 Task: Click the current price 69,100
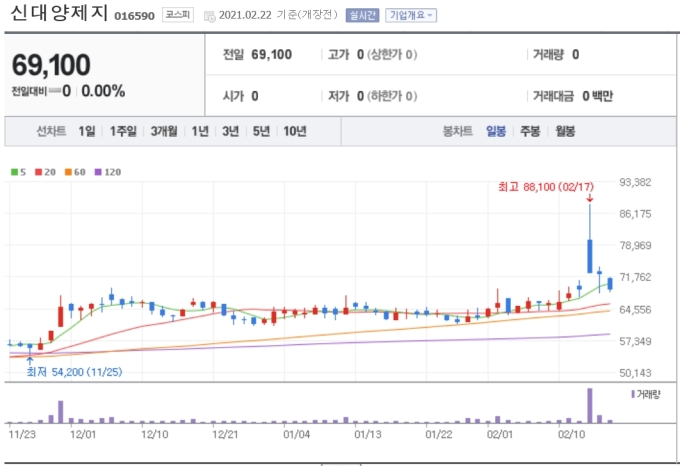(51, 65)
